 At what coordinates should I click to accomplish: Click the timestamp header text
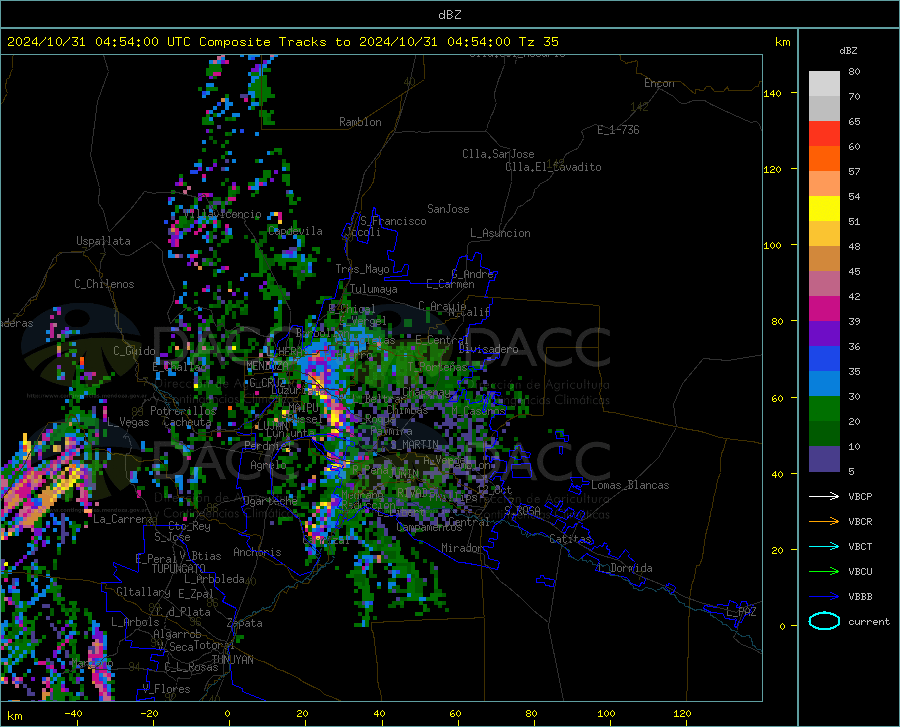click(282, 42)
